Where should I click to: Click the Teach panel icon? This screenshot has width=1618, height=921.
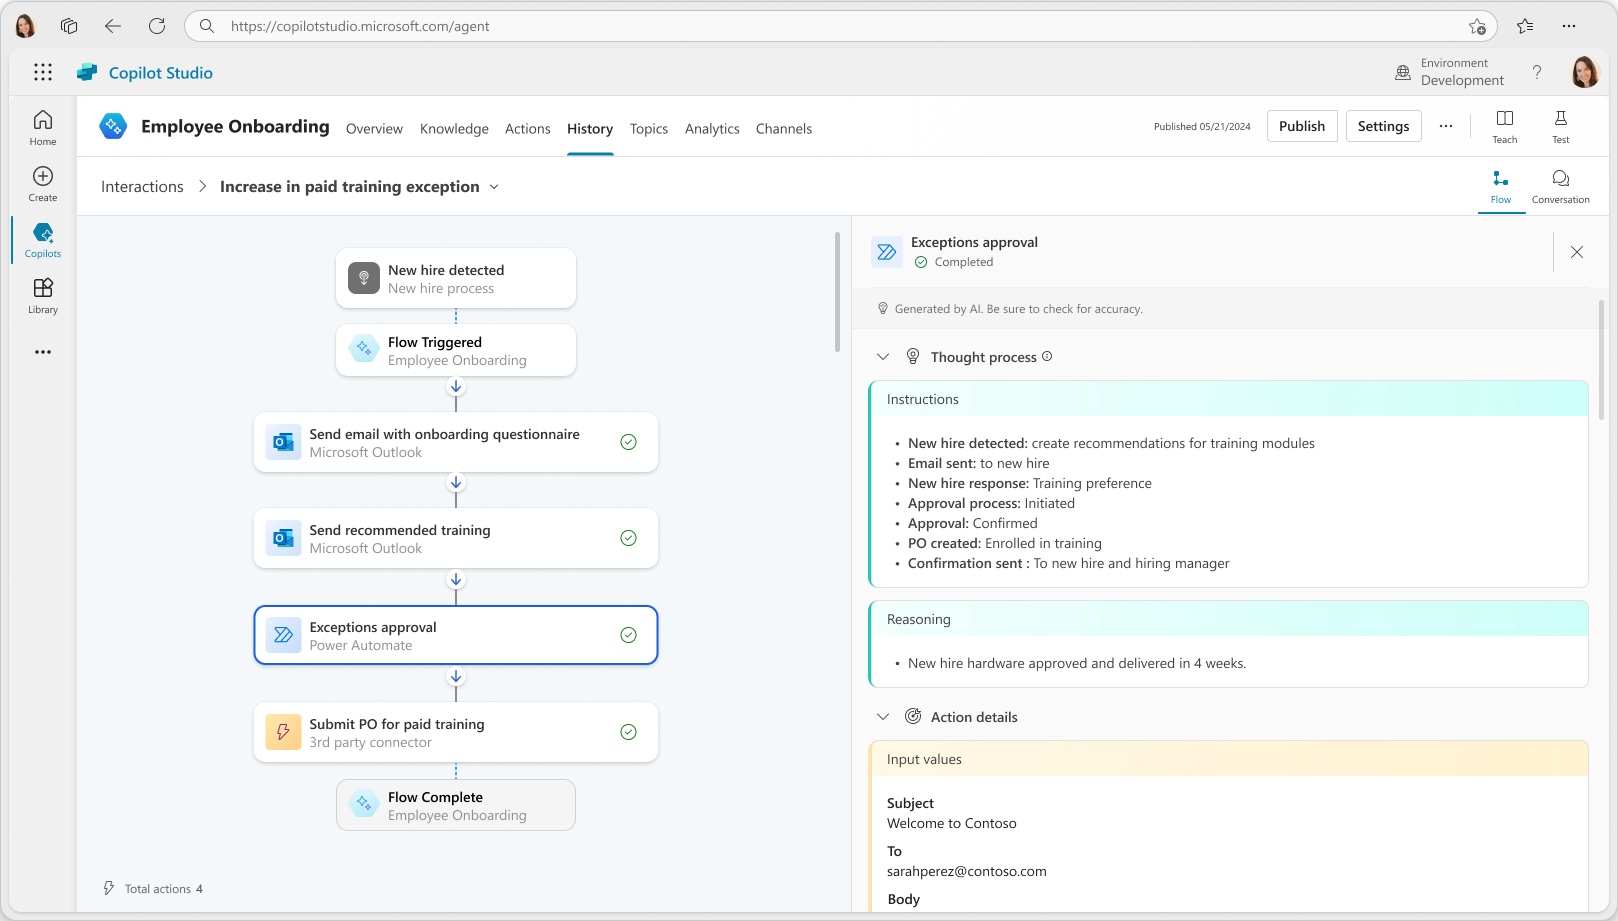click(x=1504, y=126)
